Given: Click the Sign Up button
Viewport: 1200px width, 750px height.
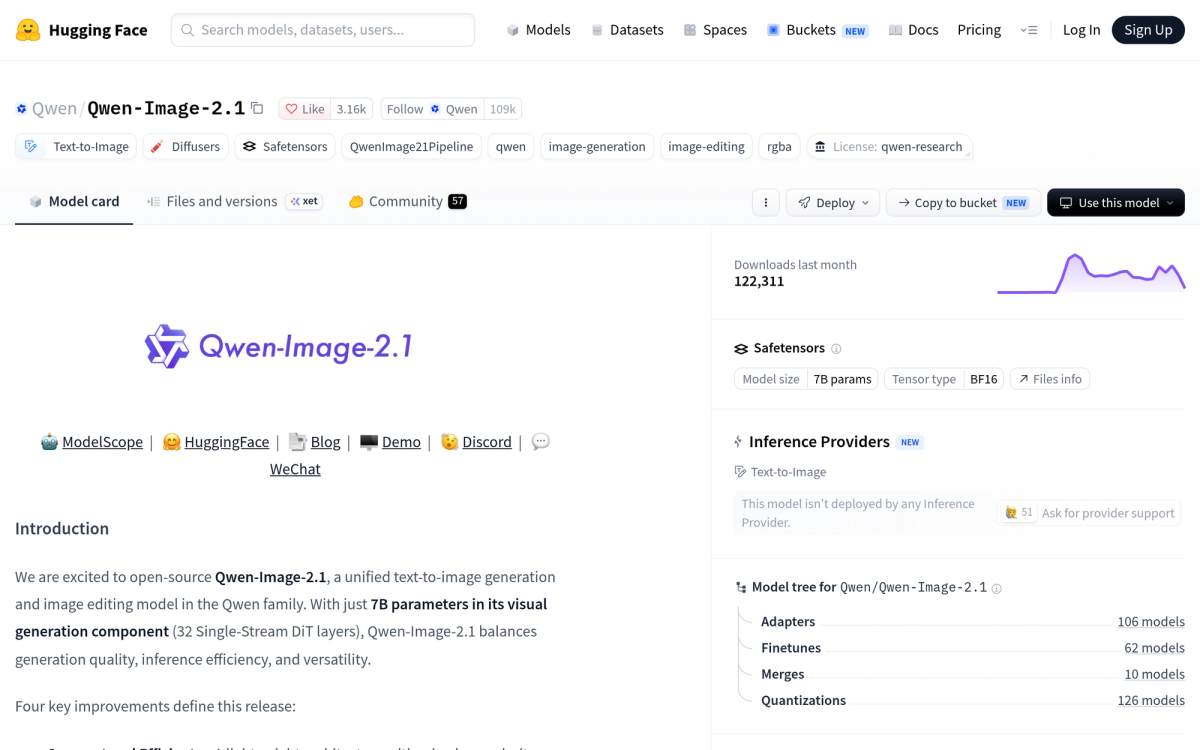Looking at the screenshot, I should [1148, 30].
